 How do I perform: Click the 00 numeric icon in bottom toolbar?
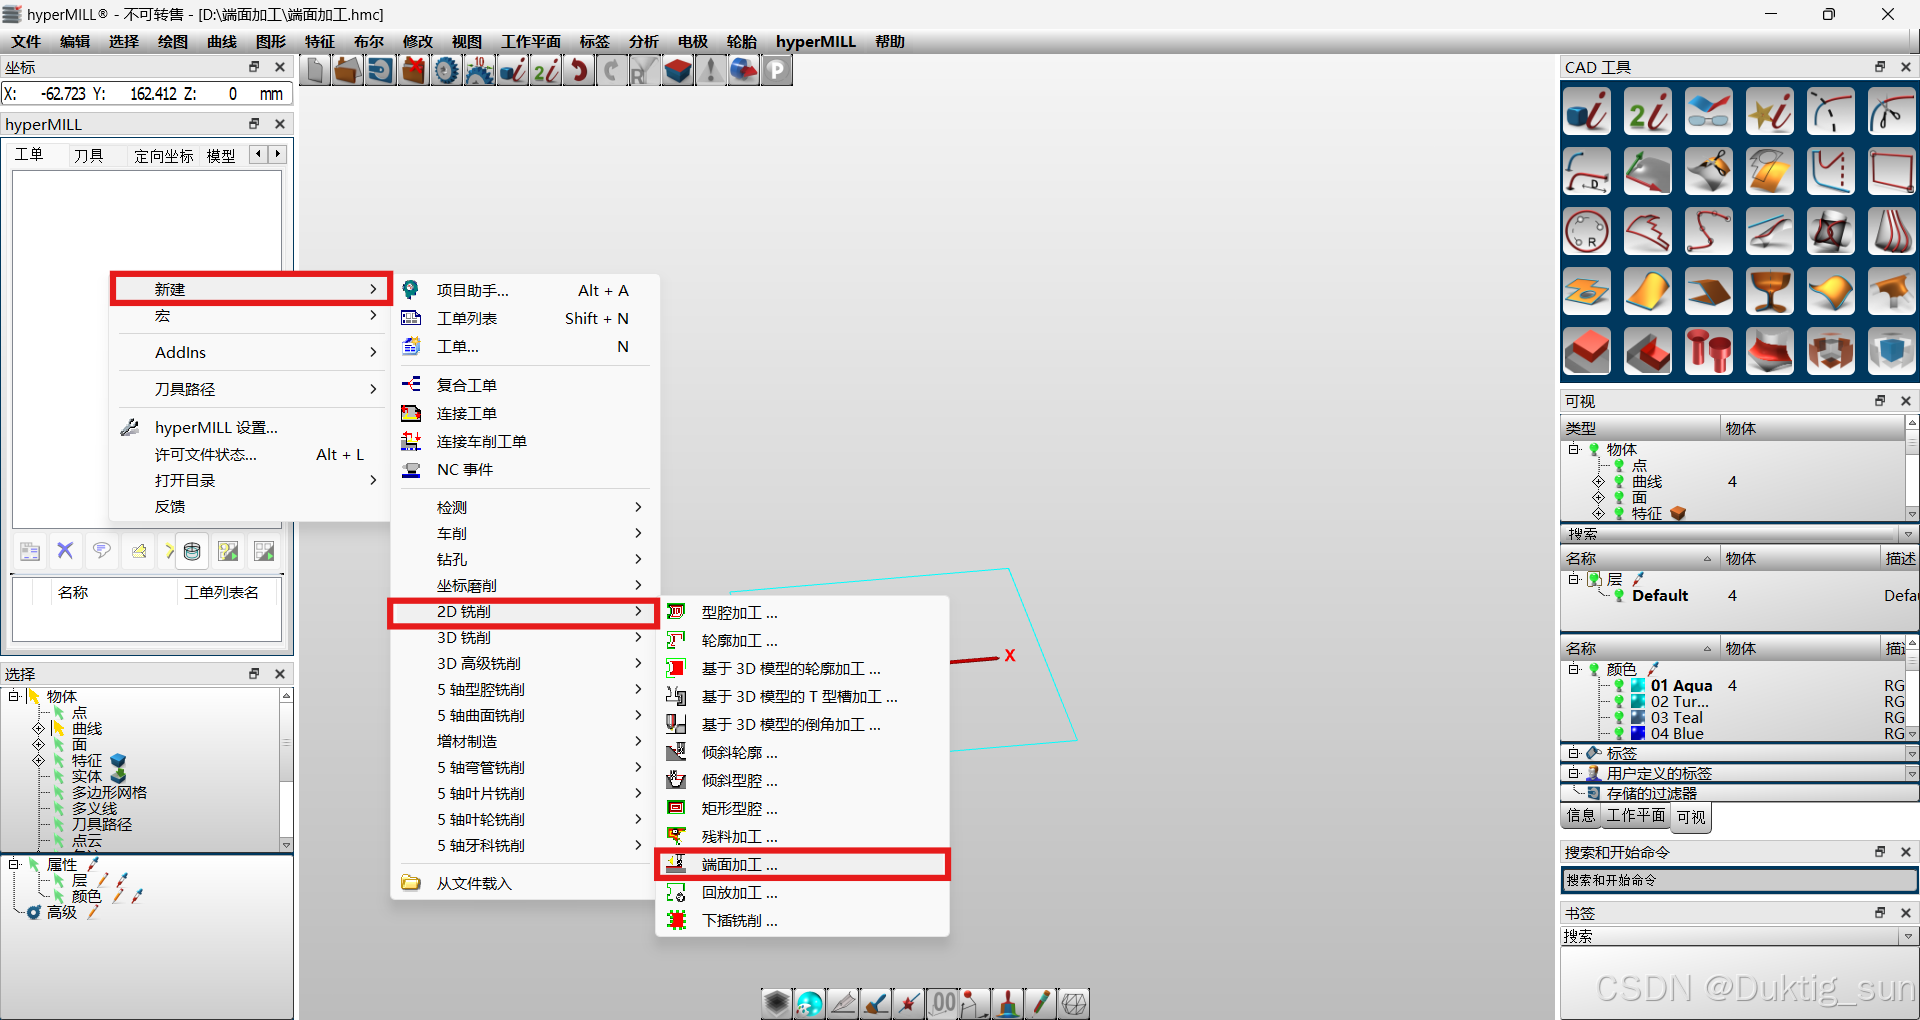(x=943, y=1003)
